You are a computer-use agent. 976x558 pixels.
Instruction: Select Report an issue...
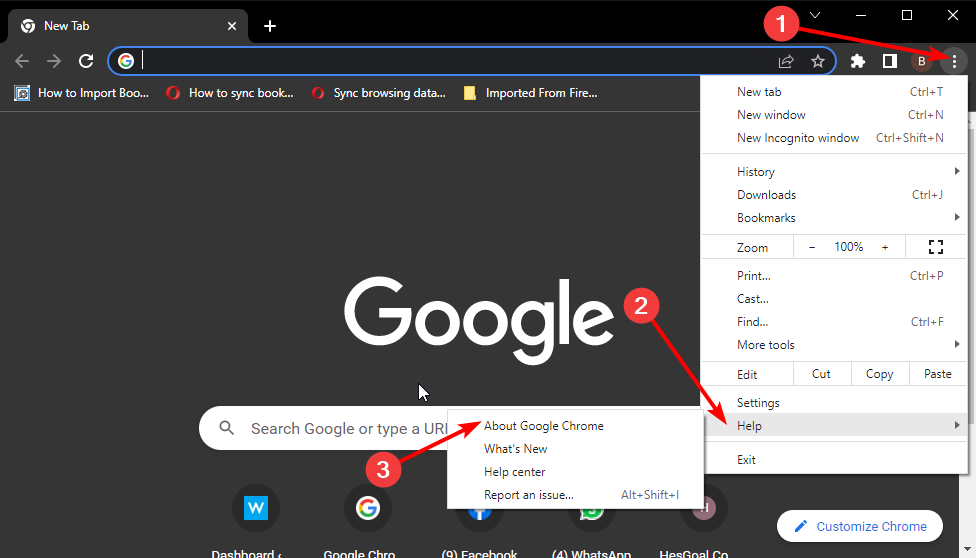[575, 495]
